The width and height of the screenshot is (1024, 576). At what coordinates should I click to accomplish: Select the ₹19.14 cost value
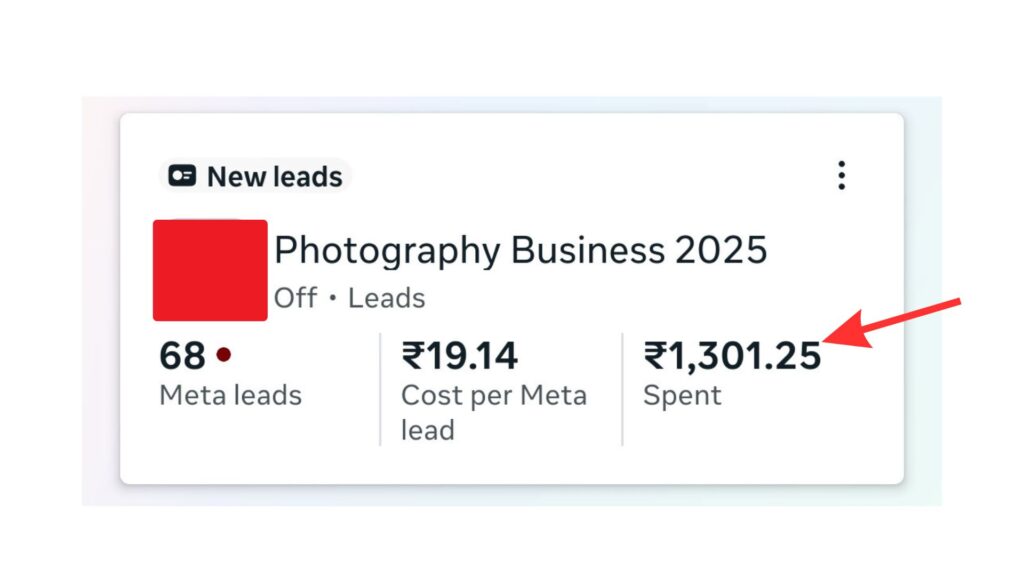click(x=459, y=356)
